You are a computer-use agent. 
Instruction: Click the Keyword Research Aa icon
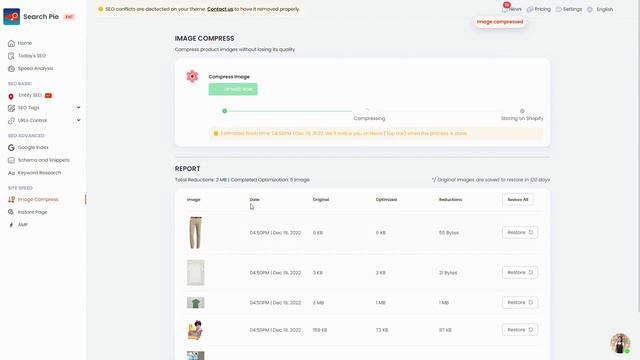click(11, 173)
